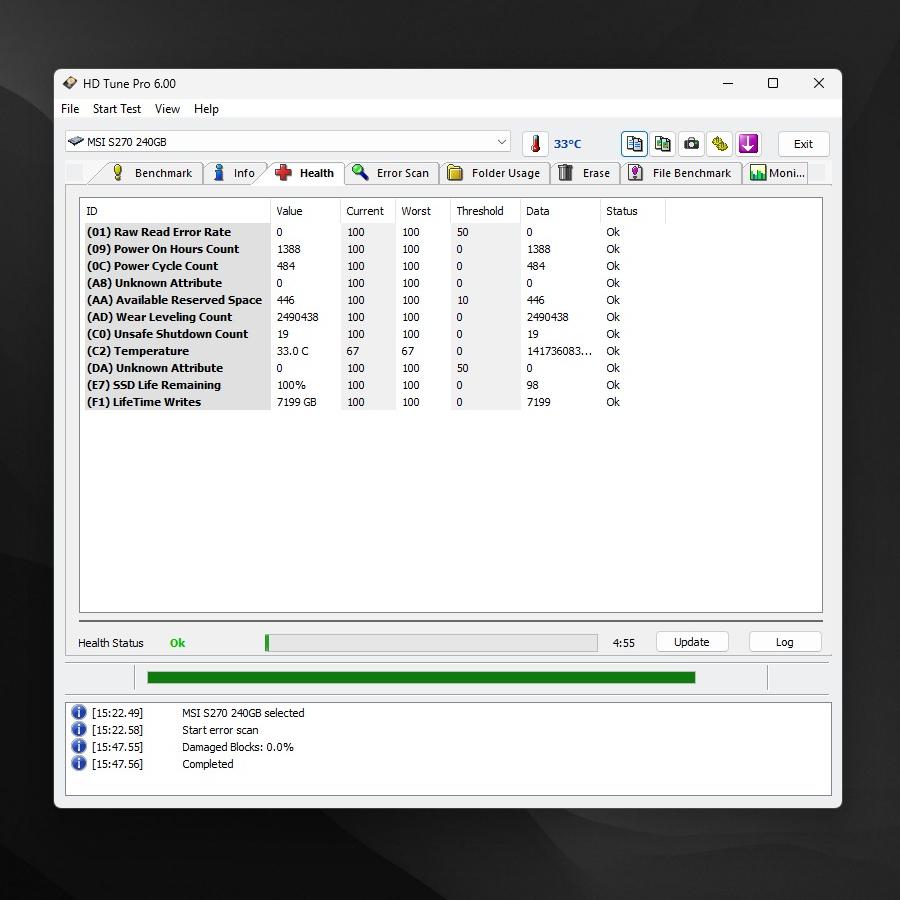Screen dimensions: 900x900
Task: Select the Erase tab
Action: coord(585,173)
